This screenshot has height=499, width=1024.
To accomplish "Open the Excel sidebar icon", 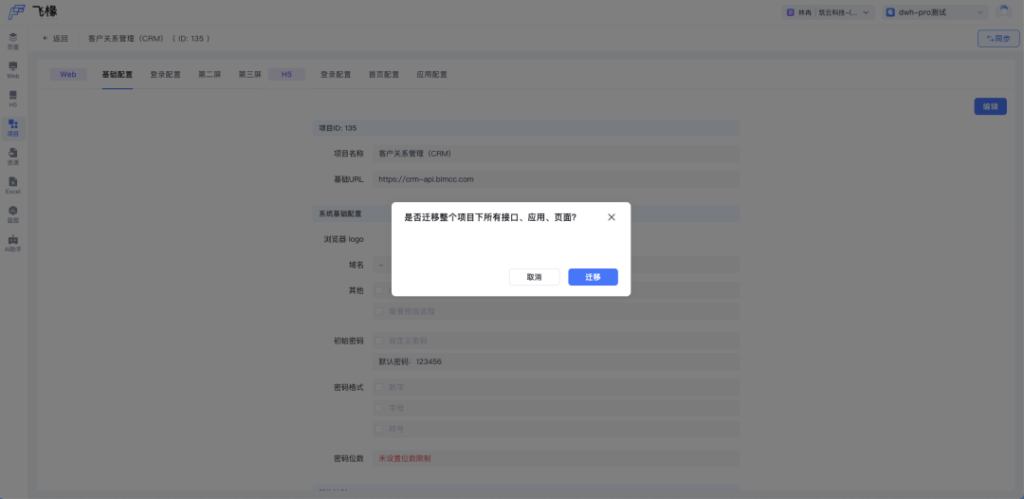I will tap(13, 184).
